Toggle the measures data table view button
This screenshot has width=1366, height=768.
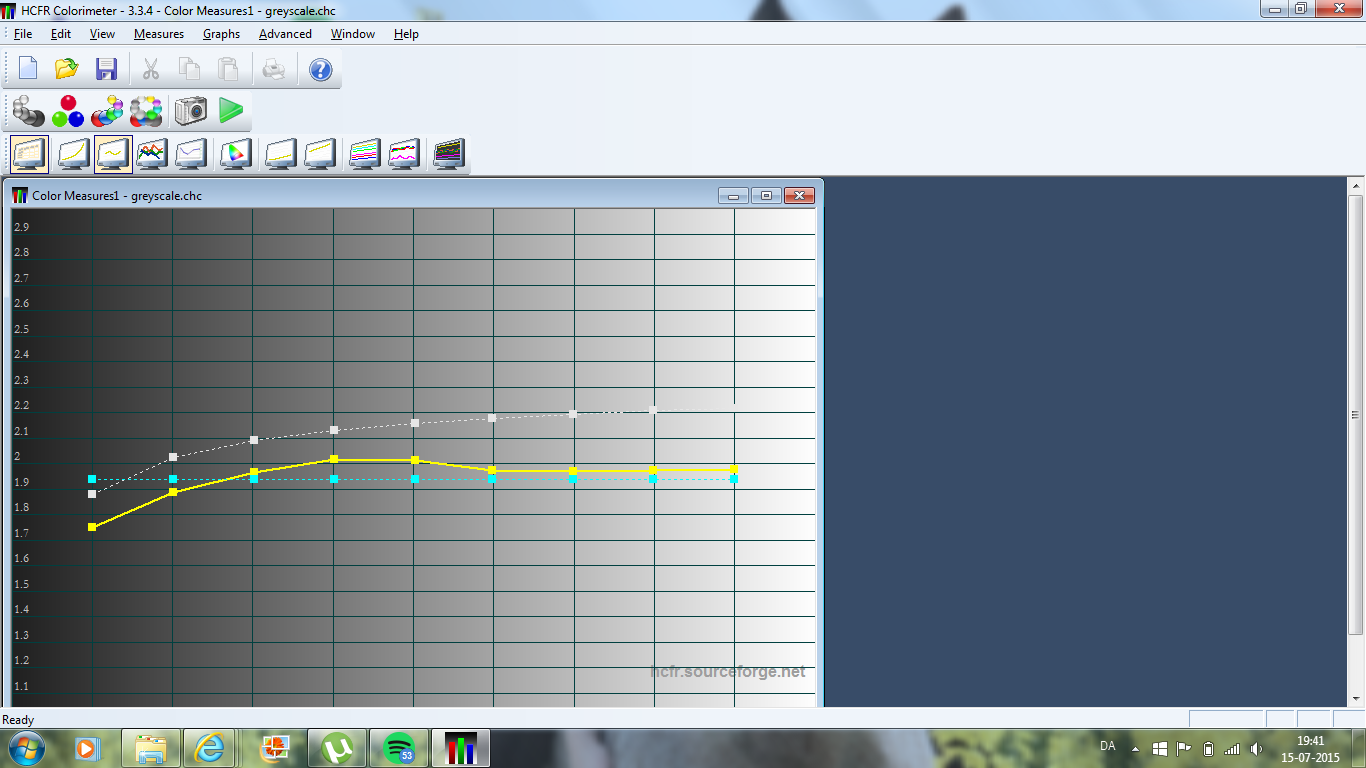click(30, 154)
